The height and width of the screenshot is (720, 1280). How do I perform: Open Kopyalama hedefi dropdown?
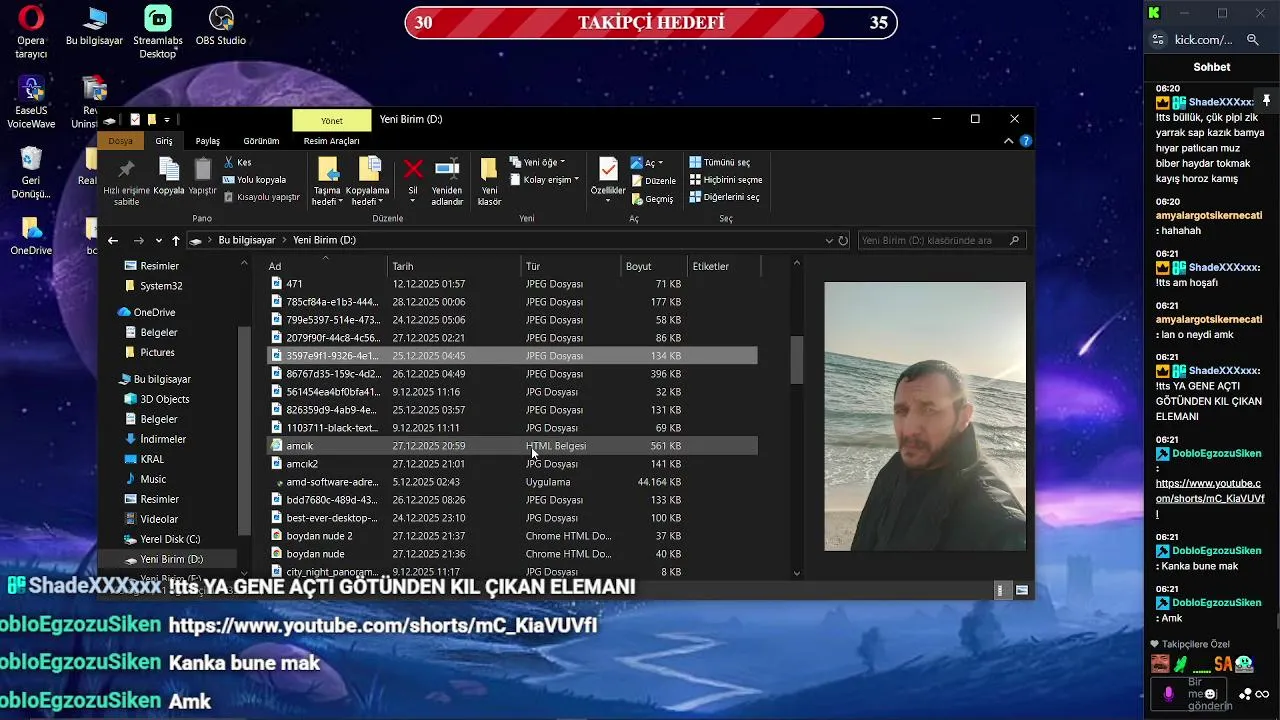368,196
